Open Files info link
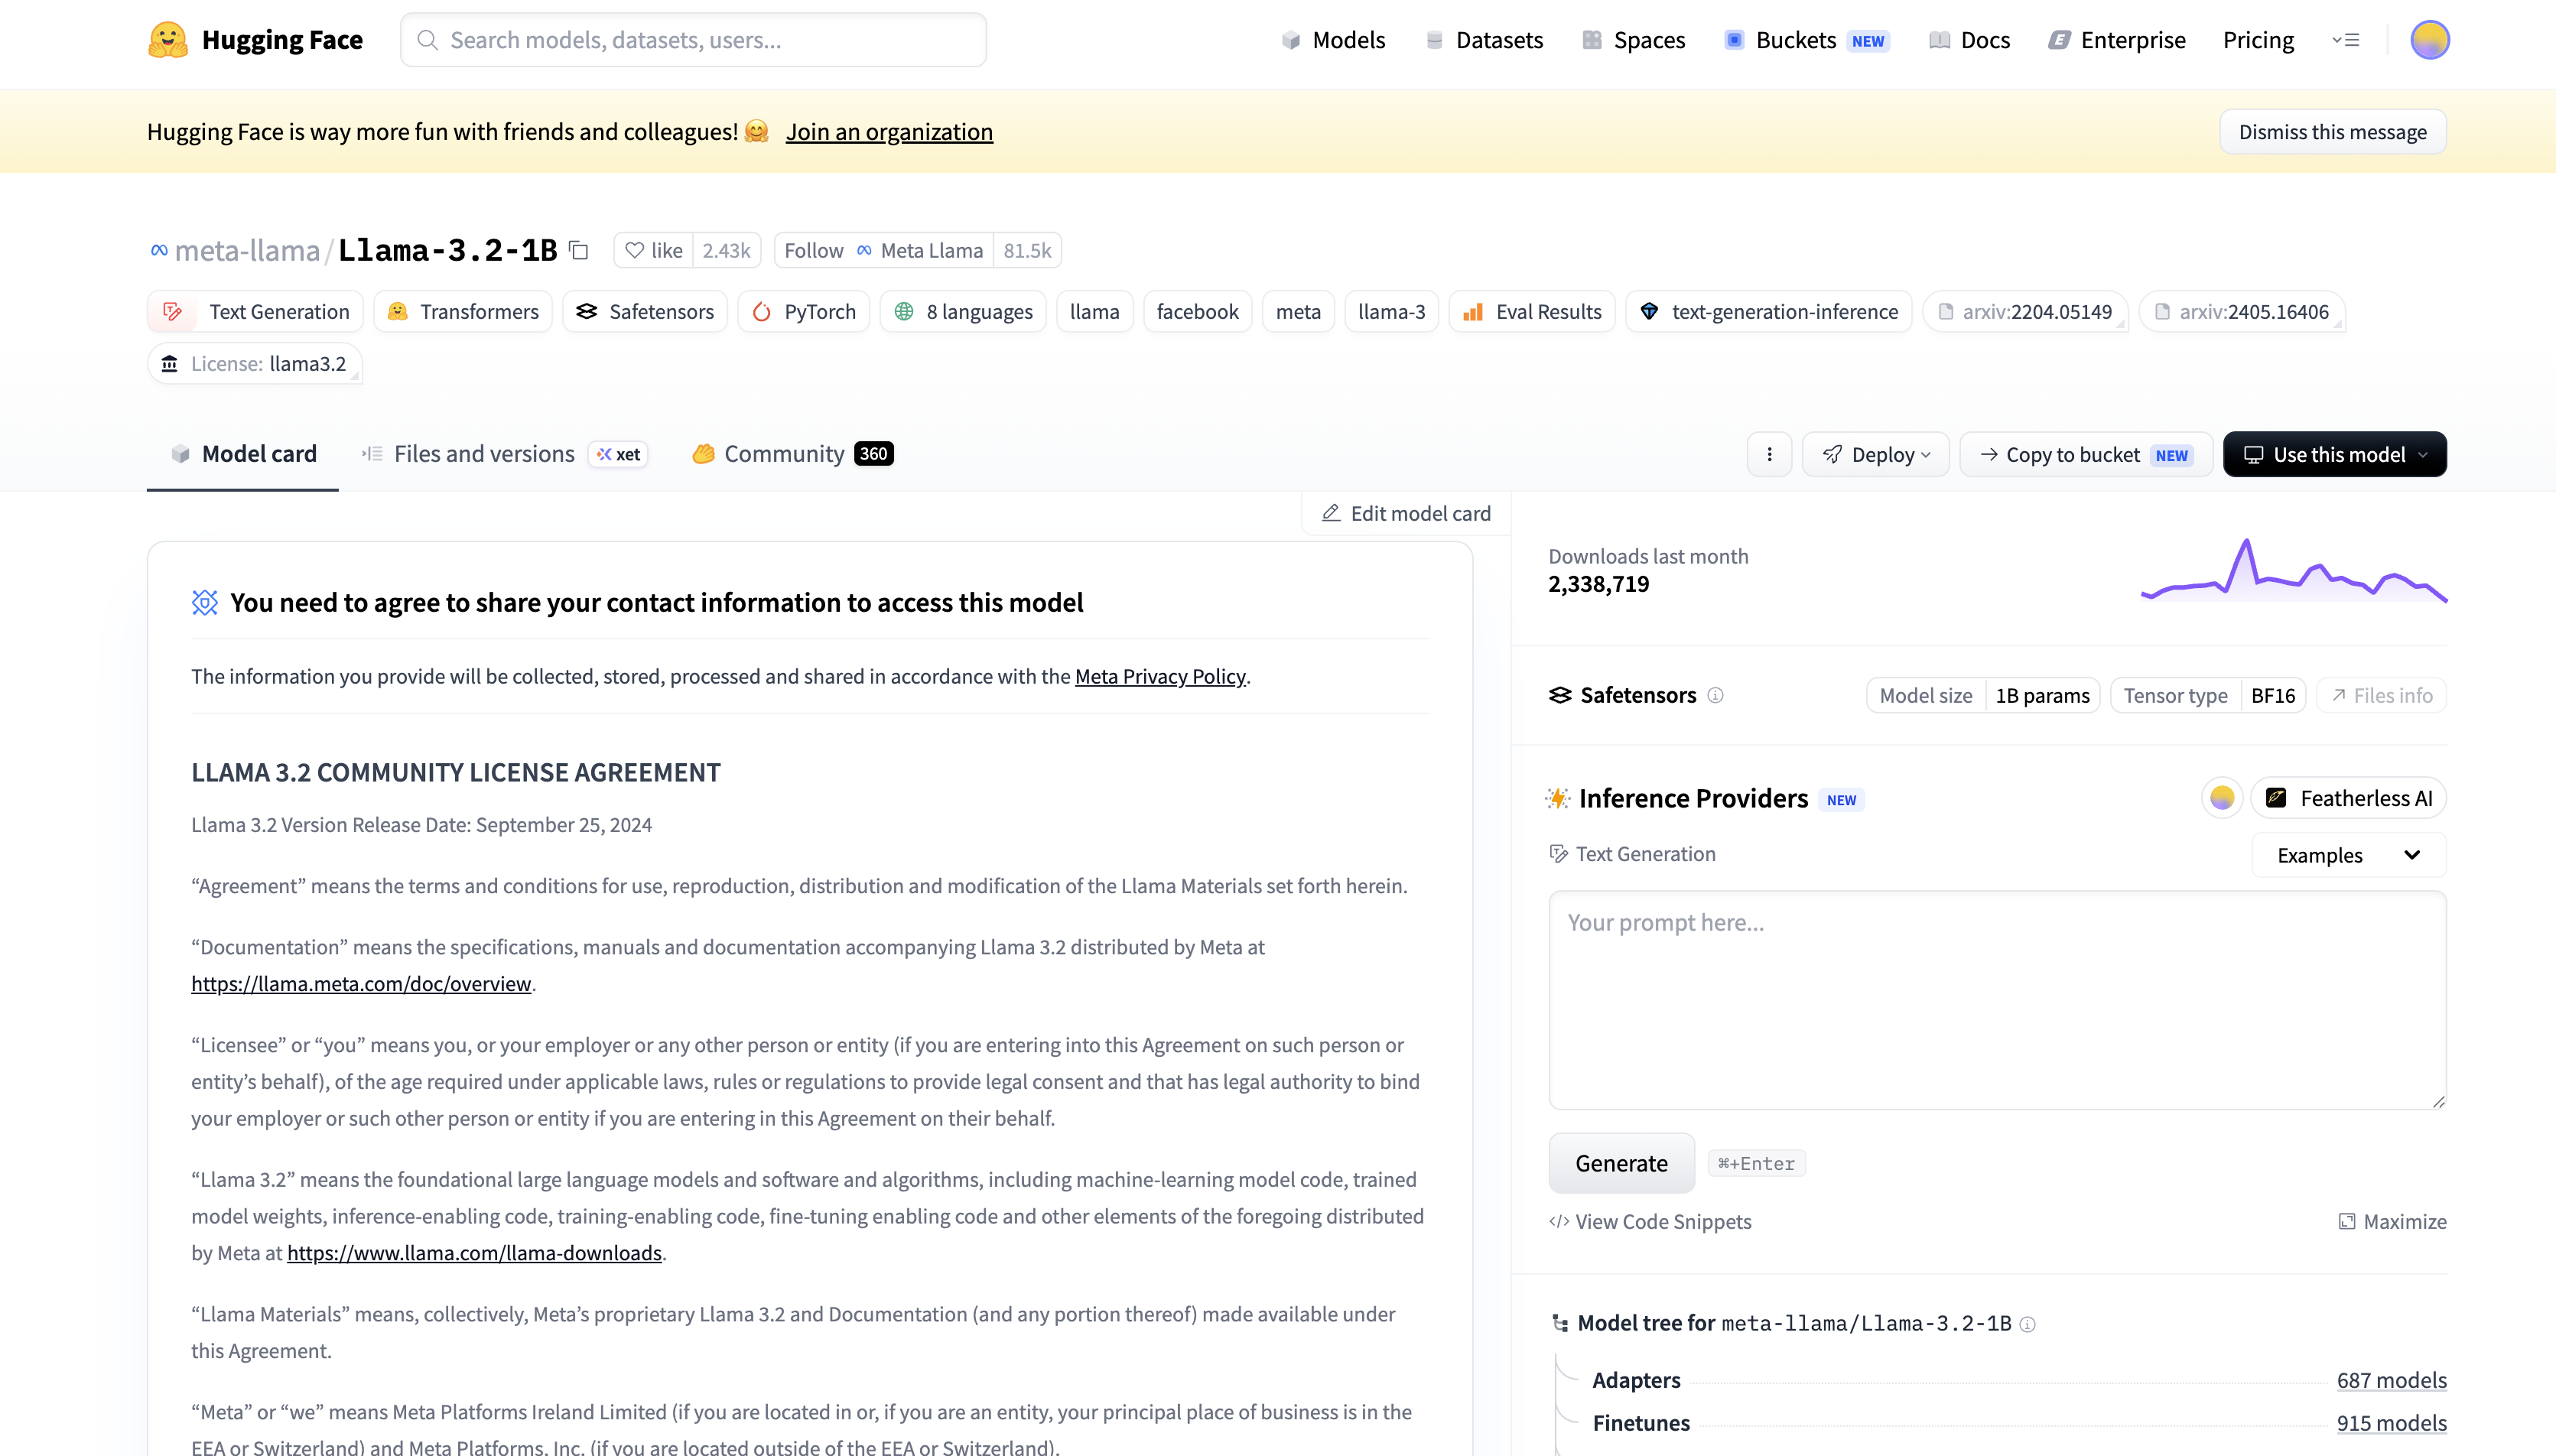Viewport: 2556px width, 1456px height. pos(2381,695)
